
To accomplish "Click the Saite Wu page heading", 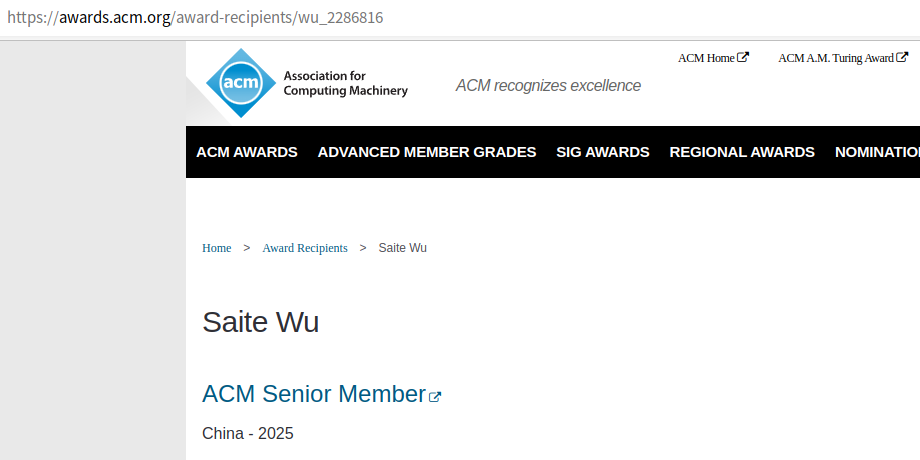I will coord(260,322).
